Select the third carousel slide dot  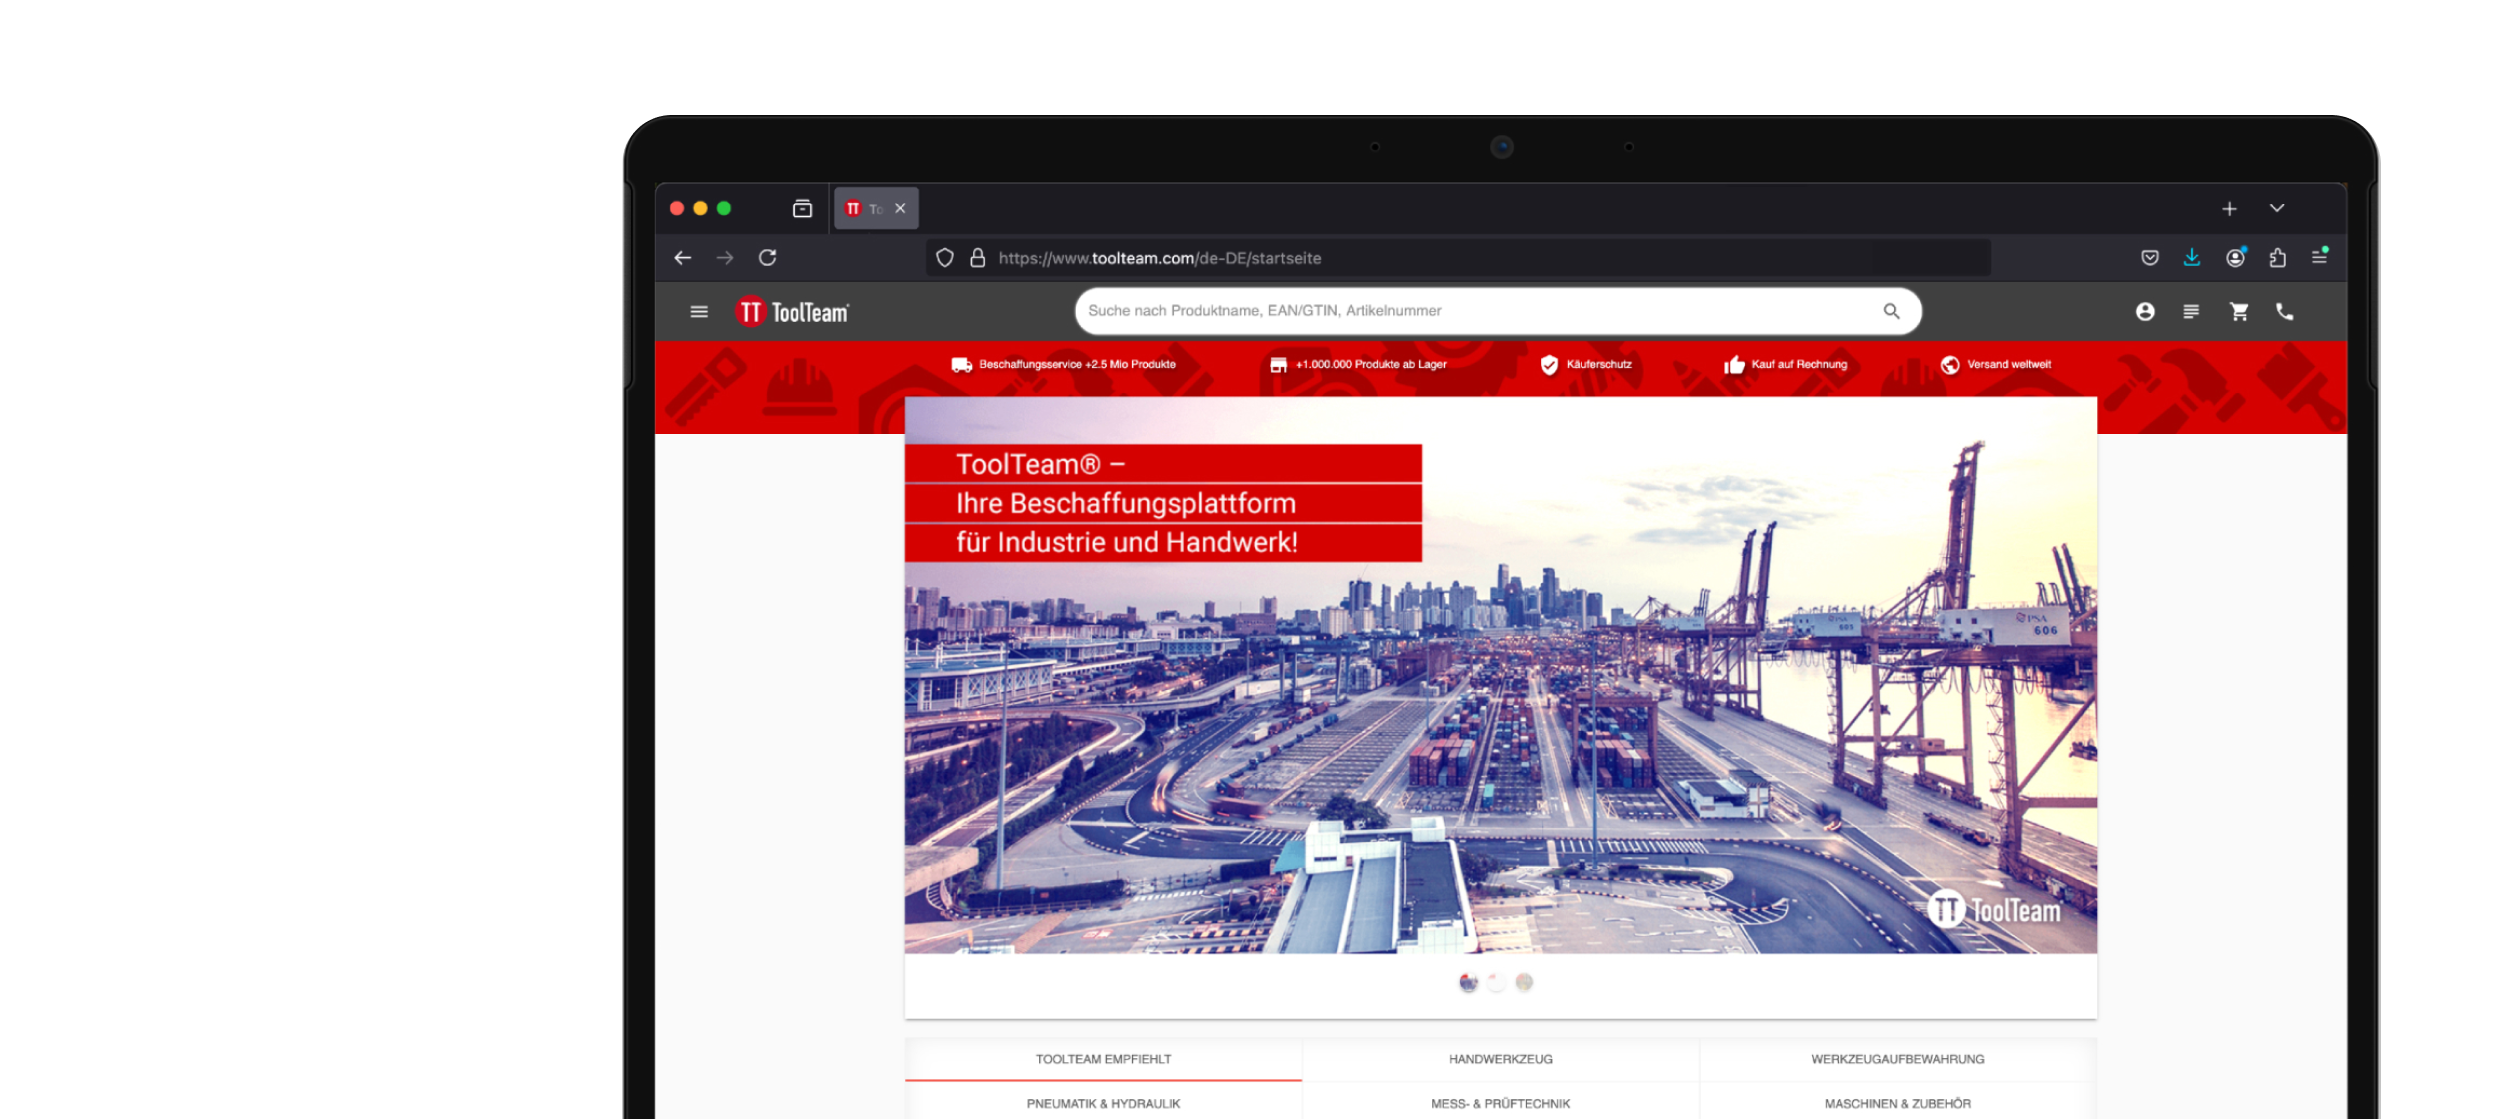click(1524, 982)
